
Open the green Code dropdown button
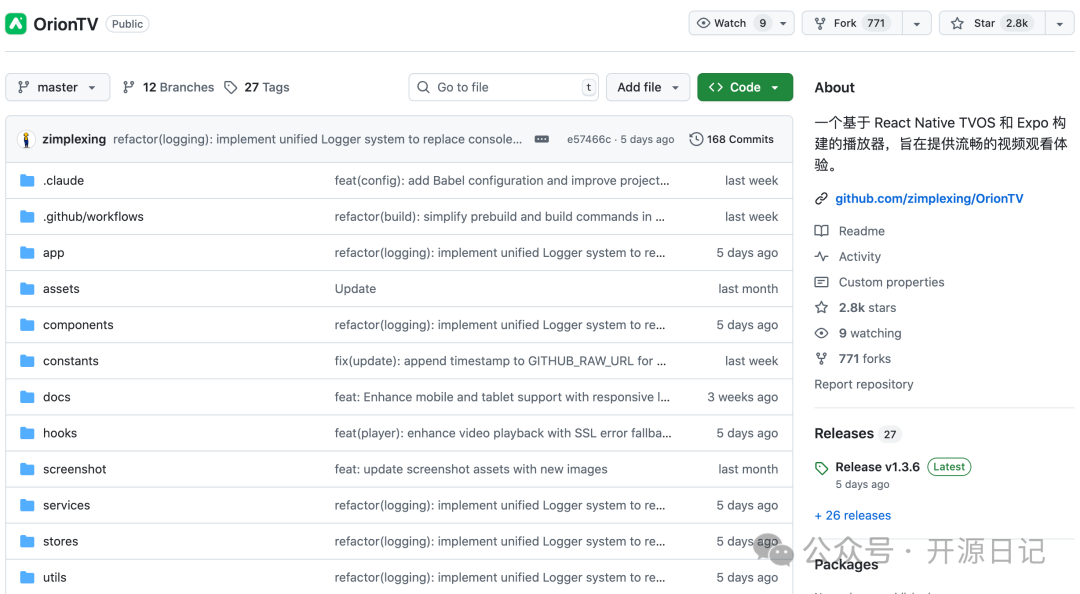coord(745,88)
